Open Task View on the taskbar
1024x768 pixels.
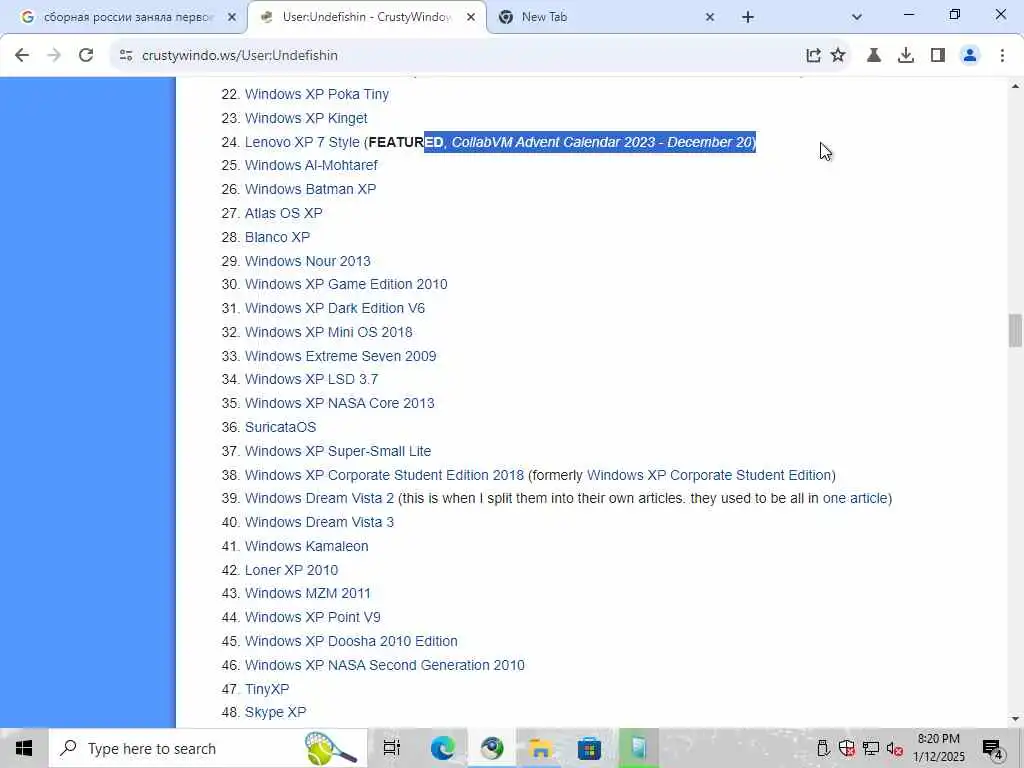click(392, 748)
